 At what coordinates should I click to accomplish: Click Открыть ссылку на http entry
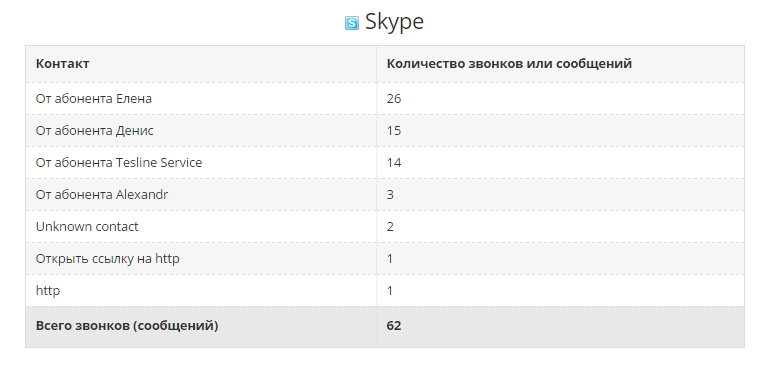[x=107, y=259]
